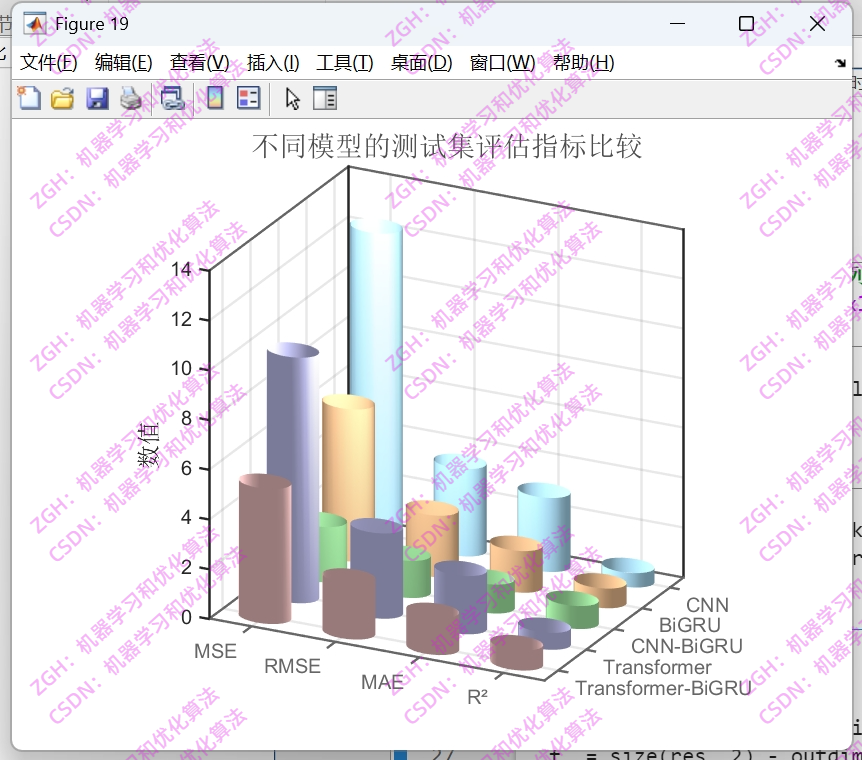Open a file with the folder icon
Viewport: 862px width, 760px height.
[x=61, y=98]
